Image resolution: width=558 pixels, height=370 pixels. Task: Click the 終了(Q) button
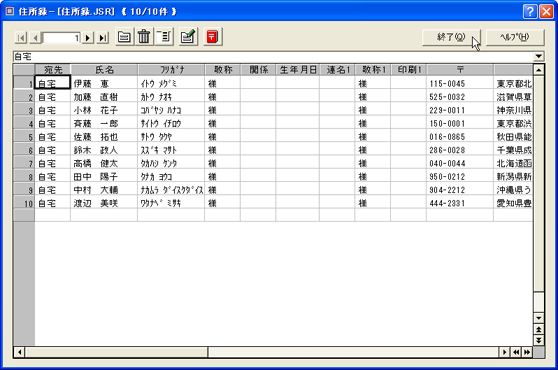tap(451, 37)
